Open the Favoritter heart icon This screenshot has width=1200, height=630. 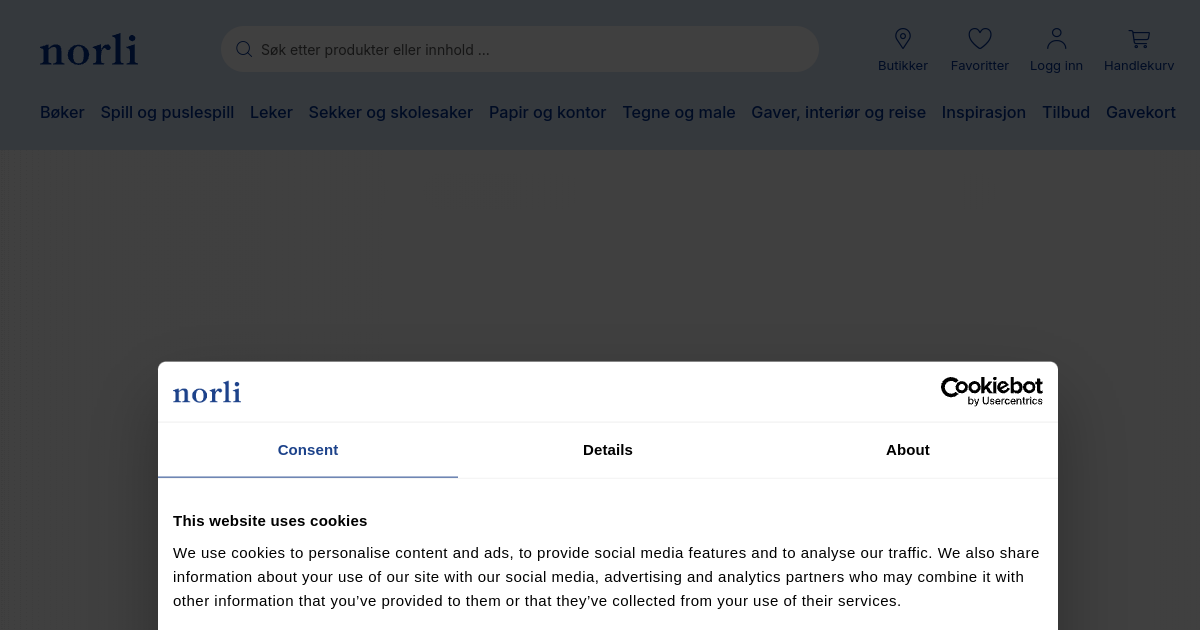click(x=980, y=39)
